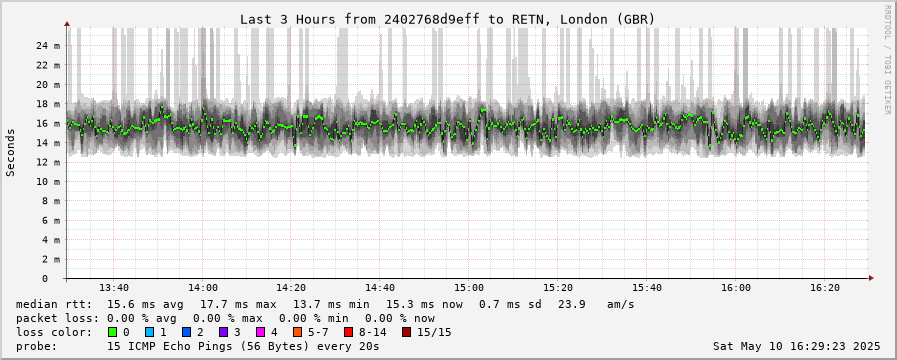Click the red arrow atop the y-axis
This screenshot has height=360, width=897.
(x=67, y=24)
